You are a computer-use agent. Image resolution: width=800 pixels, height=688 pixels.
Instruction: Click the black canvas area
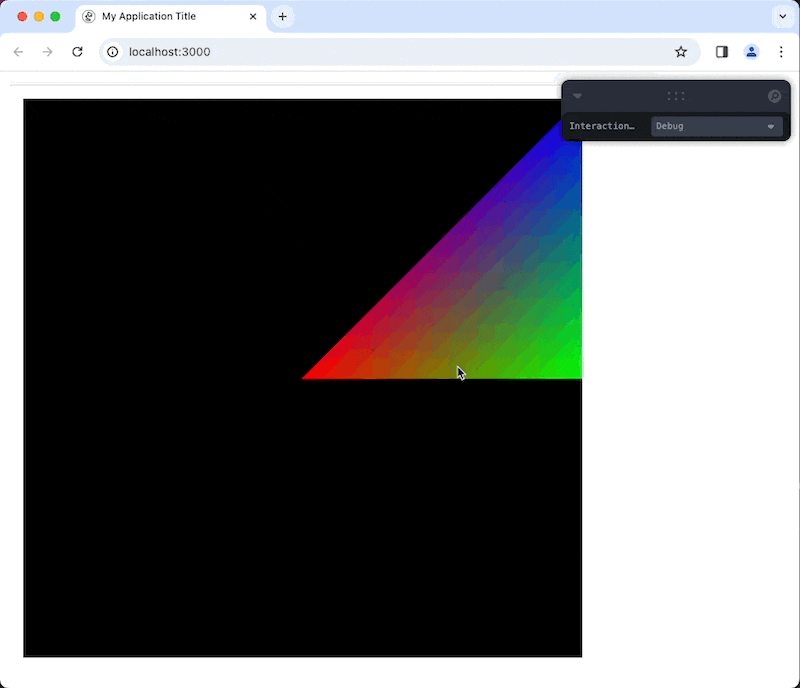(200, 500)
